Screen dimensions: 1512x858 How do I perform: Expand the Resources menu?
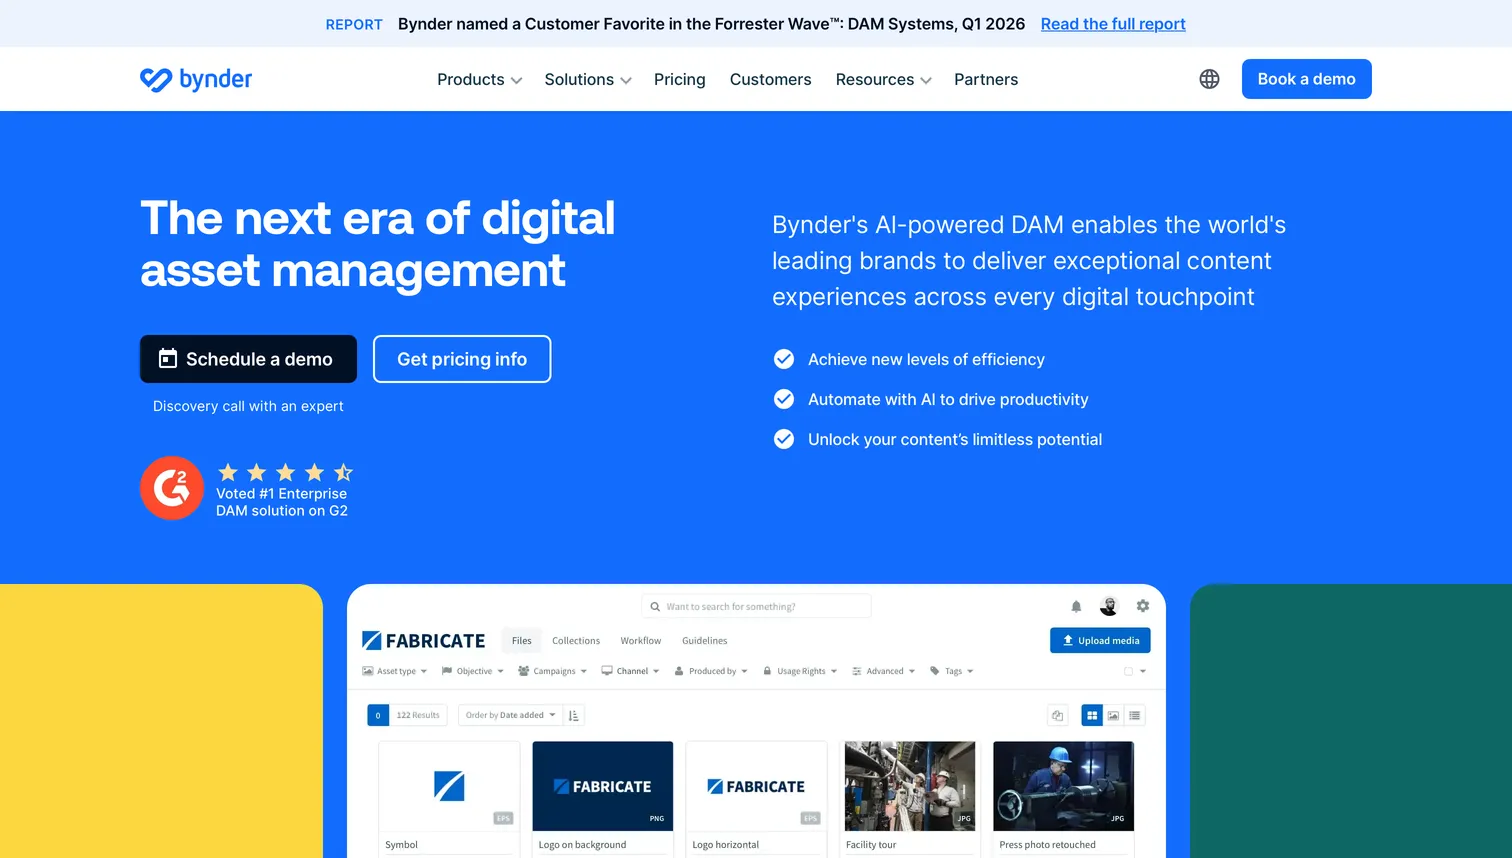[883, 79]
